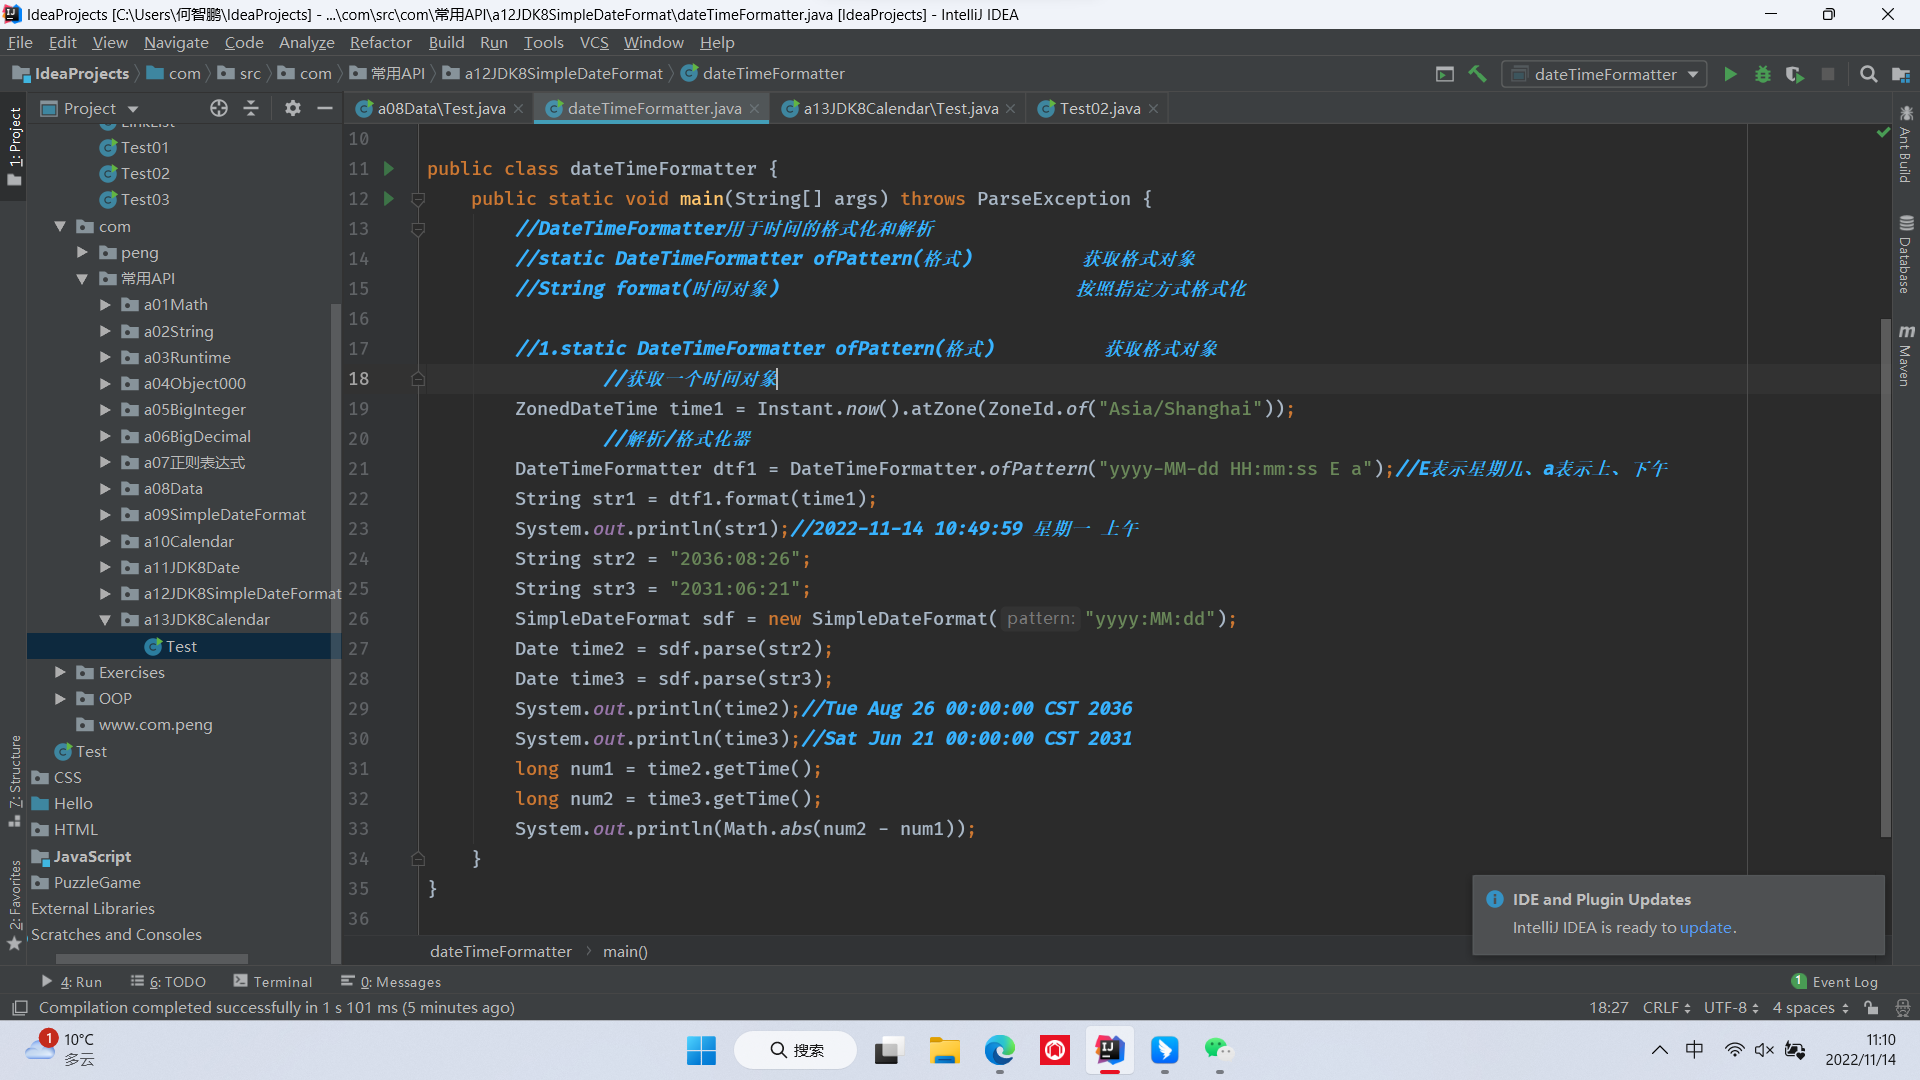Open dateTimeFormatter run configuration dropdown

click(1604, 74)
